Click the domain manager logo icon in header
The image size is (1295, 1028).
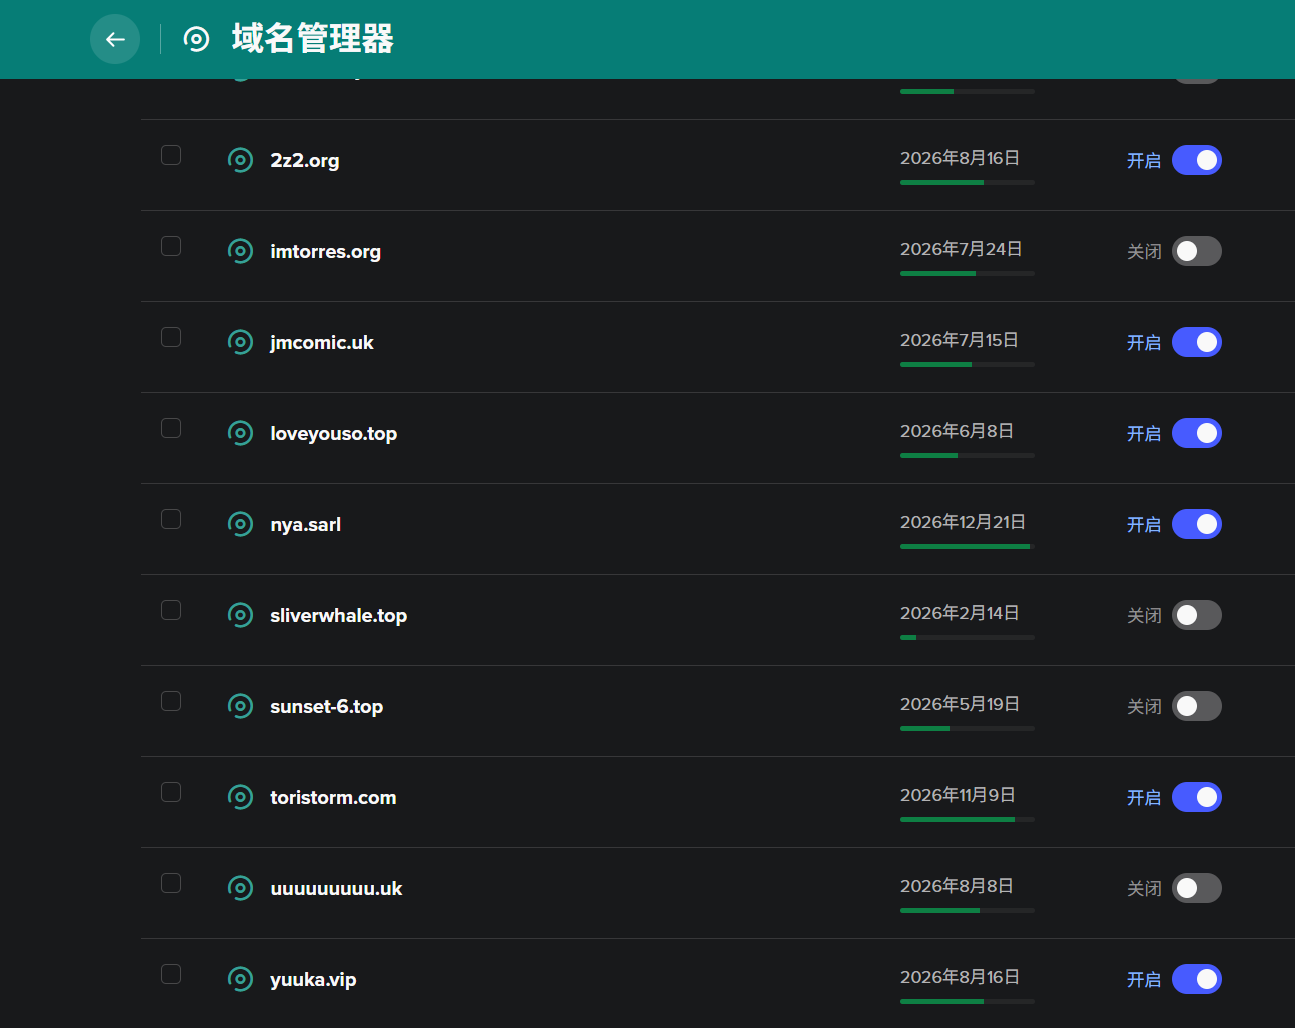[x=197, y=39]
